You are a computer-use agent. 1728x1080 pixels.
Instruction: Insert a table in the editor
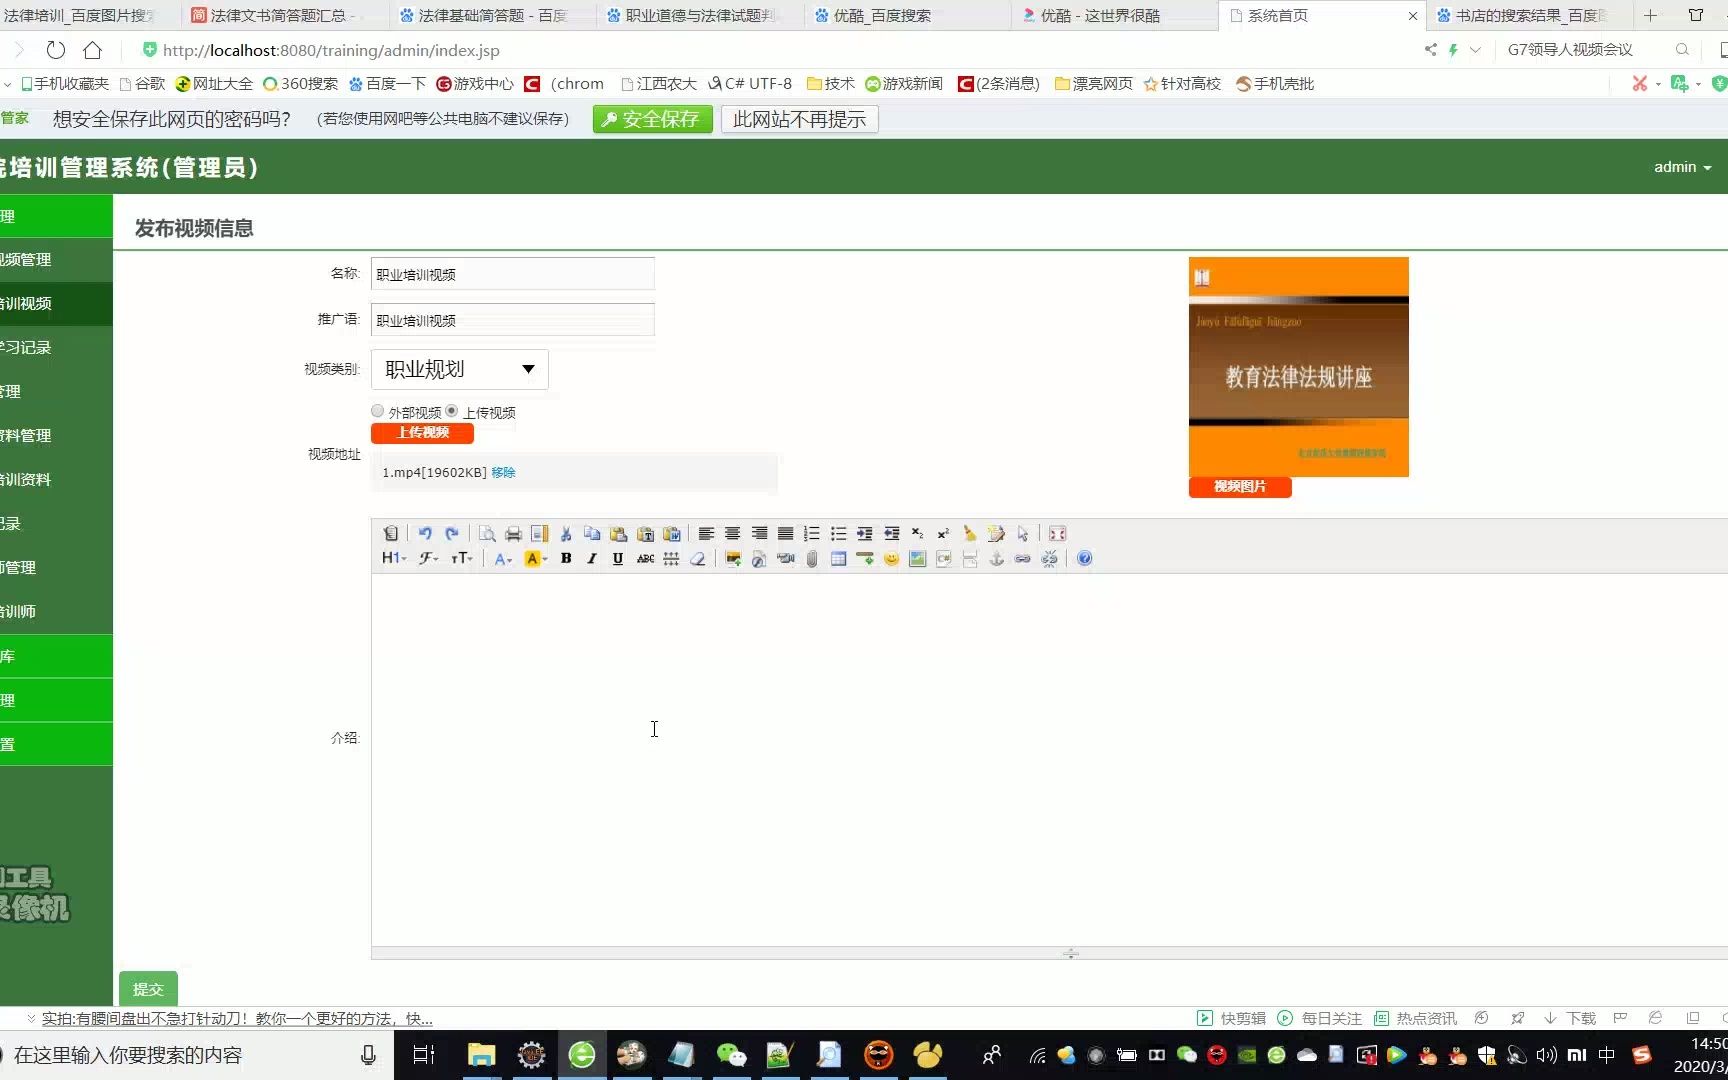(838, 558)
